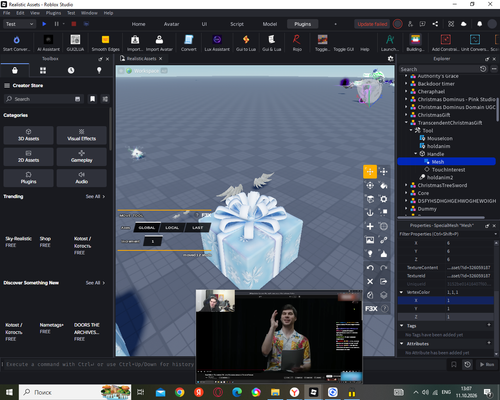Expand the Dummy model in Explorer

(406, 209)
